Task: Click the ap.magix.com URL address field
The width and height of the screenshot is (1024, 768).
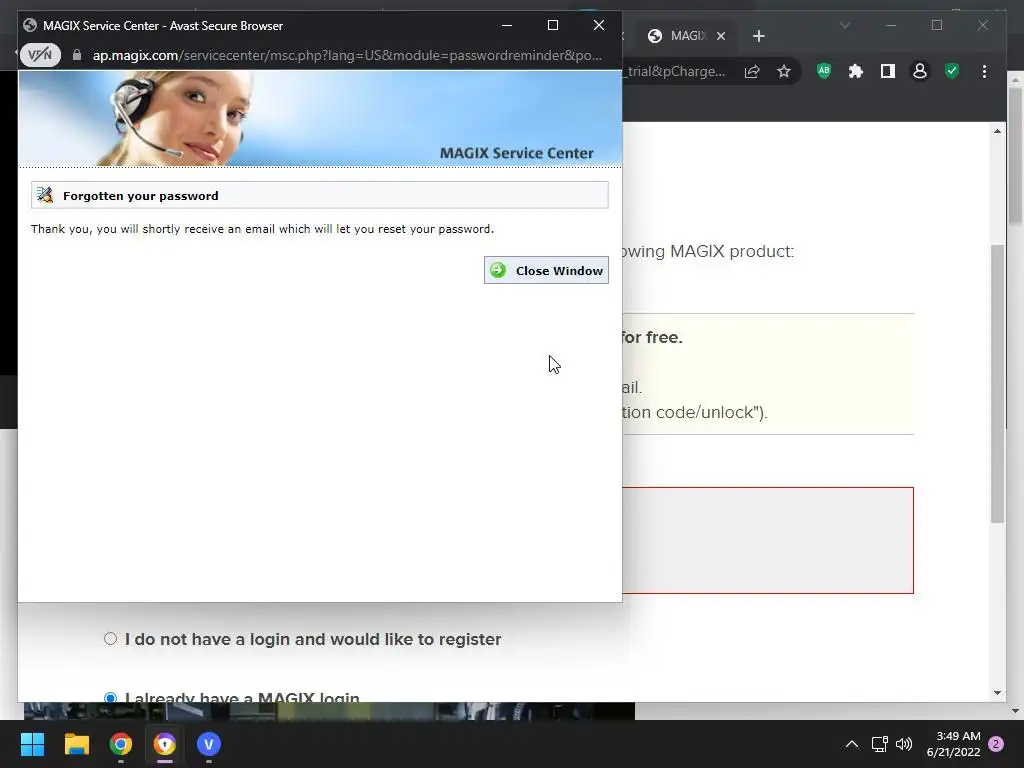Action: tap(347, 55)
